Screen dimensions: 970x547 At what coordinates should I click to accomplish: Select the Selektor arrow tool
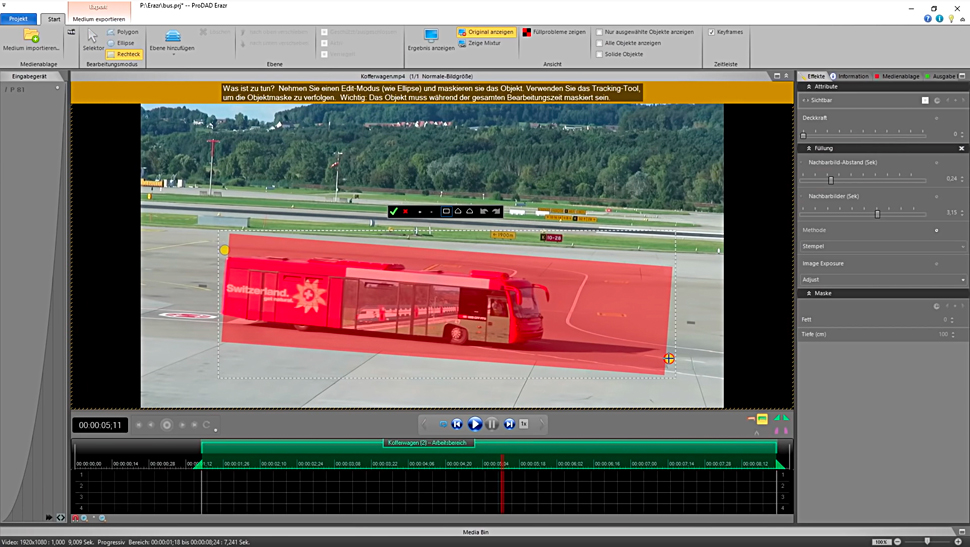click(92, 38)
